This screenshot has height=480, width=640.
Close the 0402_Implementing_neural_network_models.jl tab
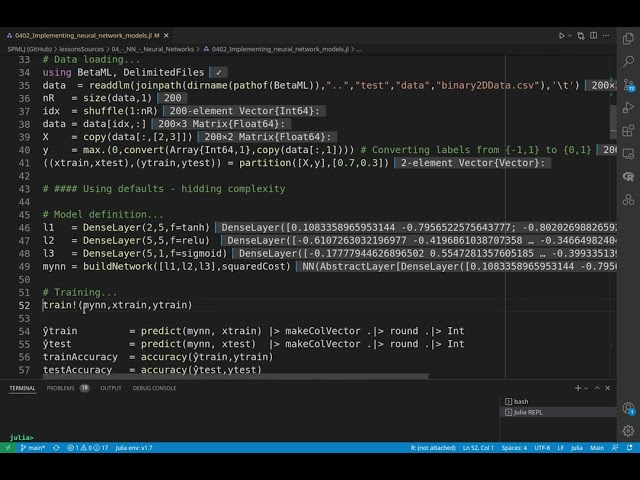166,36
